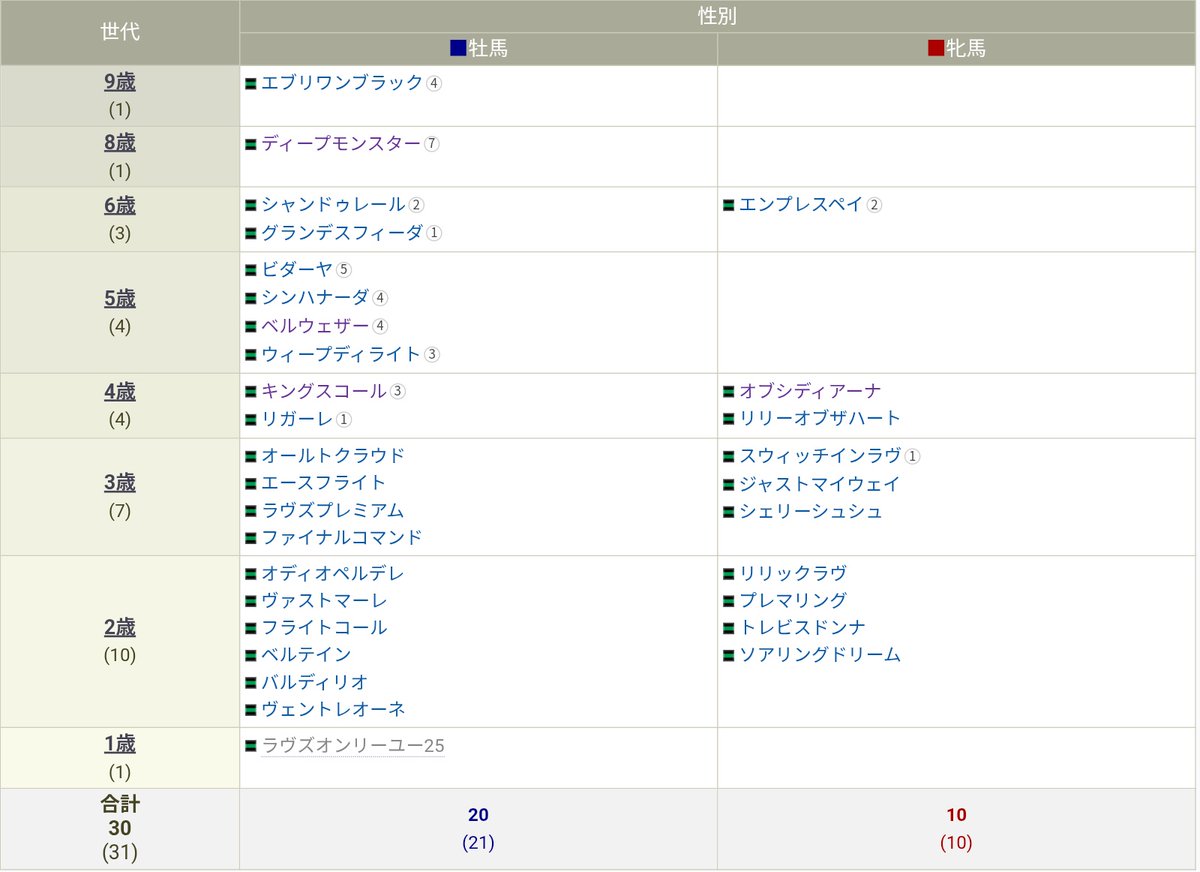The width and height of the screenshot is (1200, 872).
Task: Open mare リリーオブザハート
Action: [x=820, y=418]
